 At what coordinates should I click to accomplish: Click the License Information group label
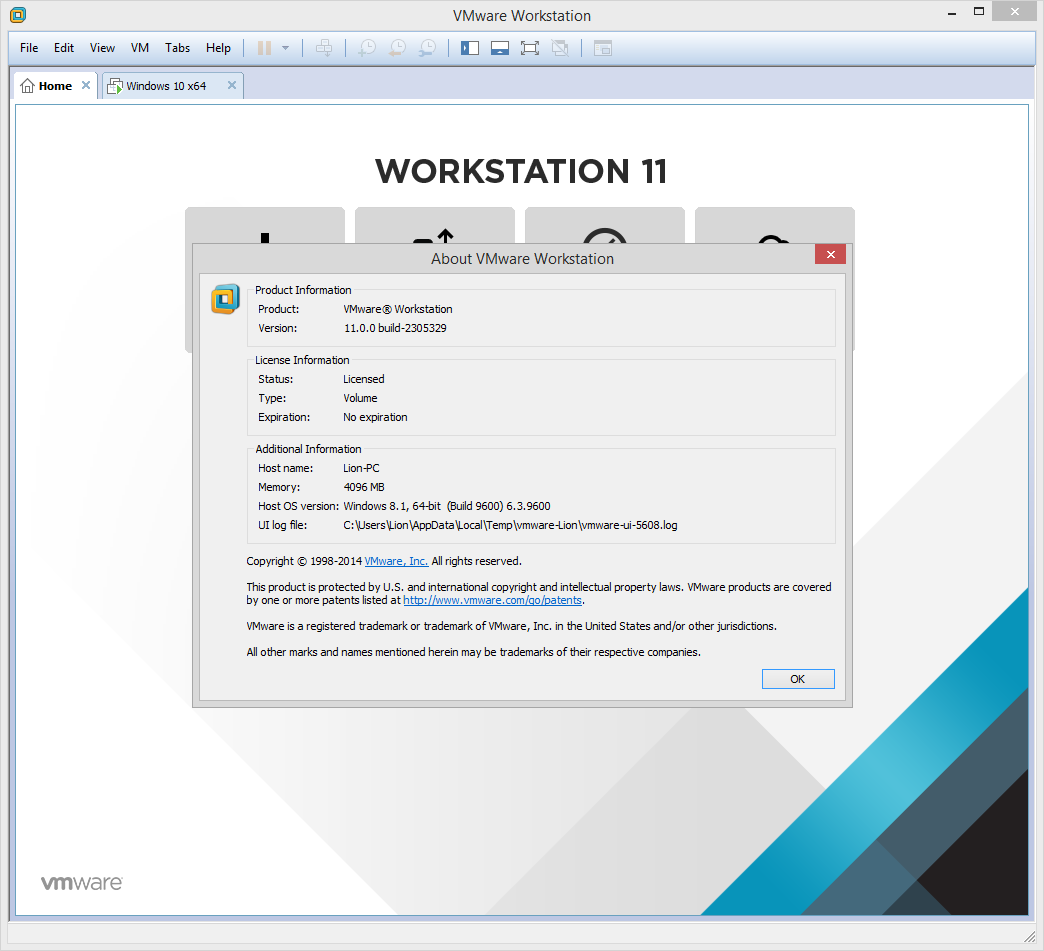[x=302, y=360]
